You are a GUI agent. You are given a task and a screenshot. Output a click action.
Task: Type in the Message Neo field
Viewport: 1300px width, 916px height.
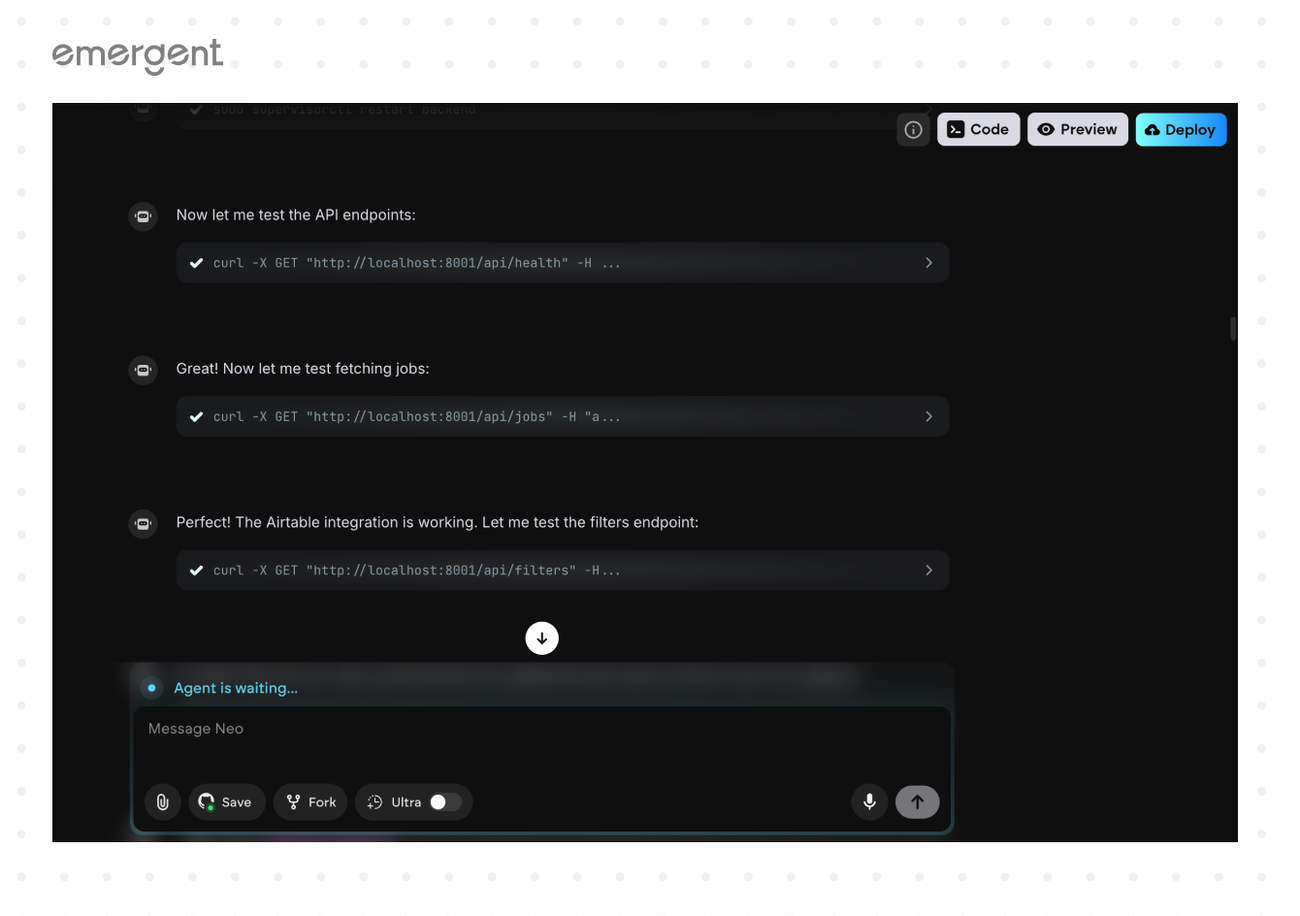(x=540, y=740)
